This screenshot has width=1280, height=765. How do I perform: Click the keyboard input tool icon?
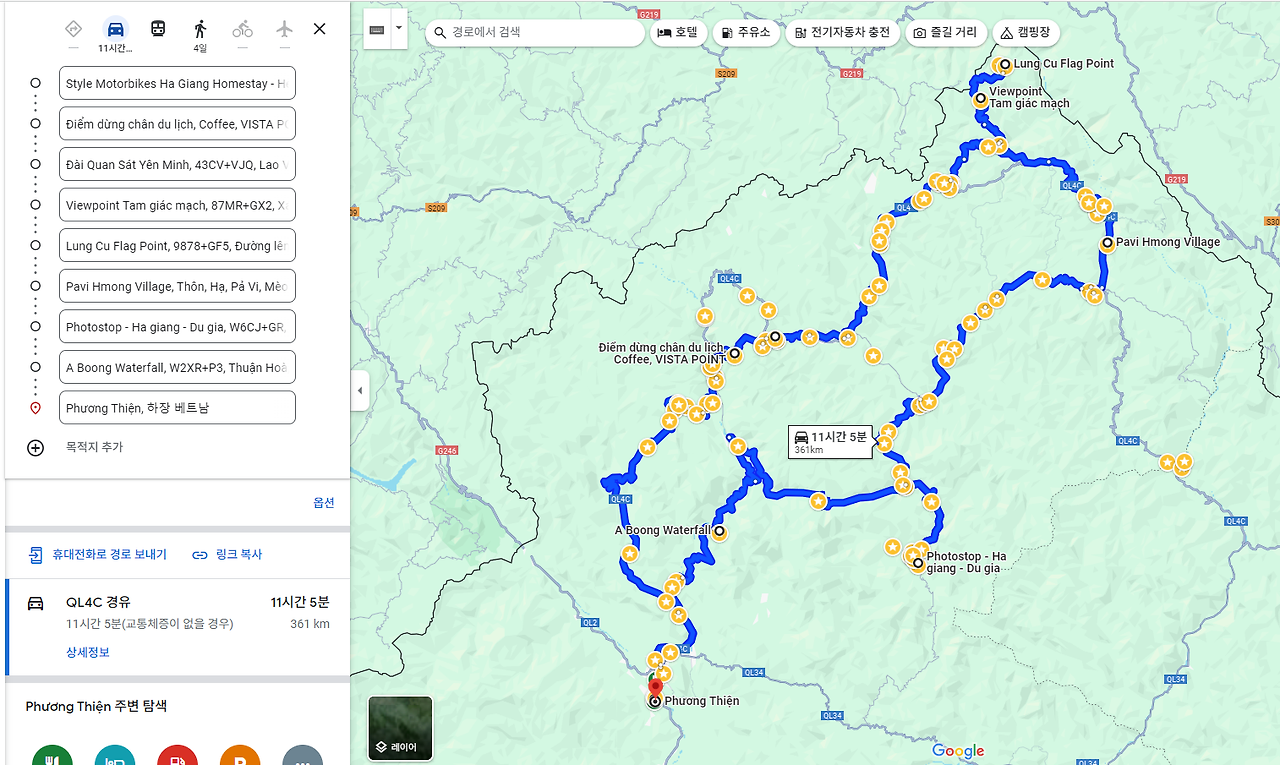376,30
